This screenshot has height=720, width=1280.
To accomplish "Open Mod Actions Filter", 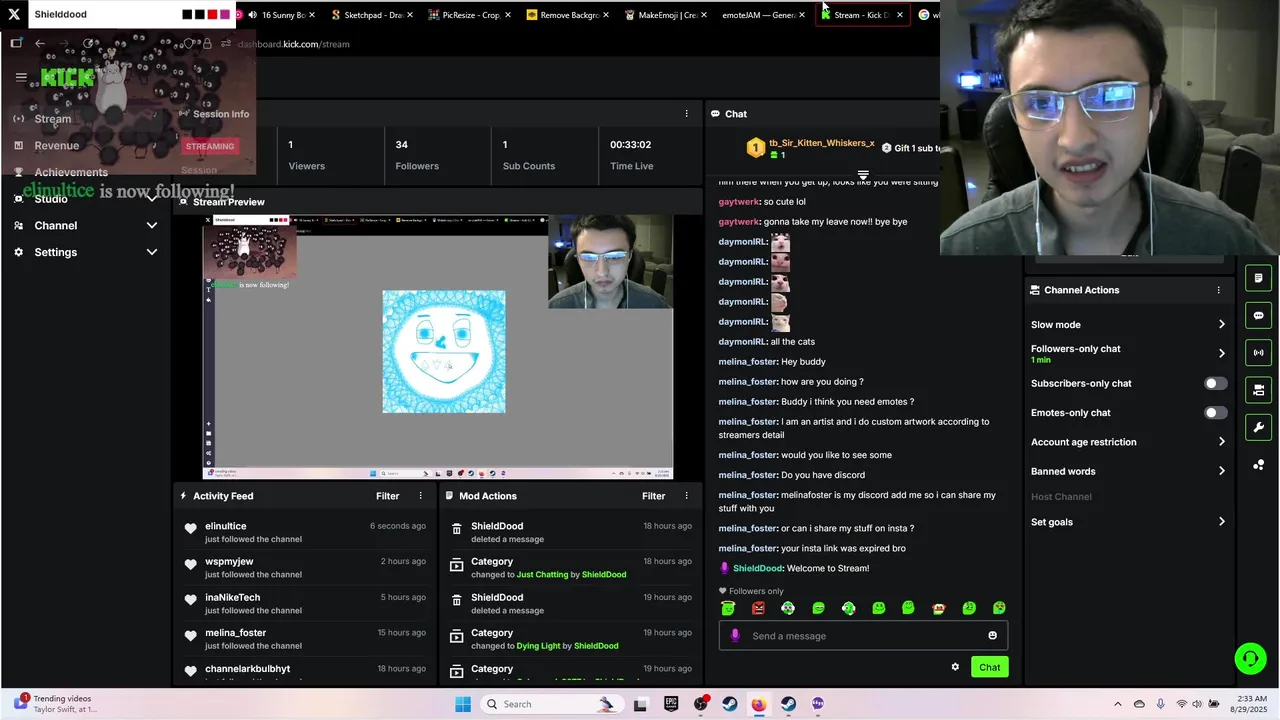I will tap(653, 496).
